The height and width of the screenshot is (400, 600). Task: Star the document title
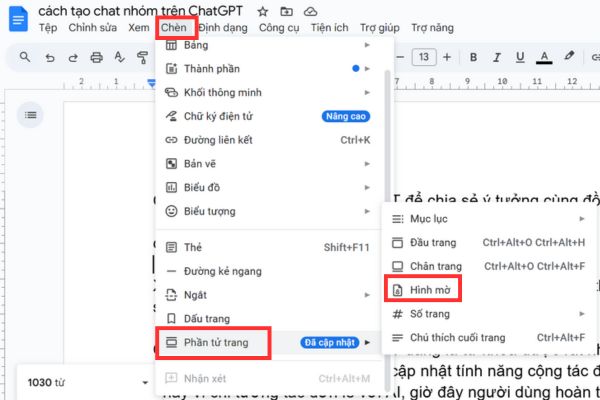click(x=262, y=11)
